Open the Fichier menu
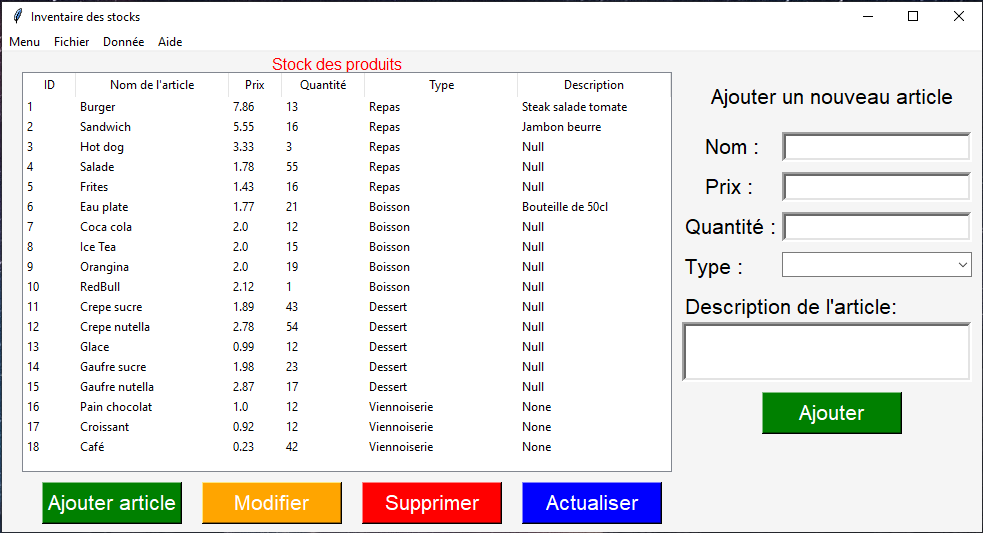Viewport: 983px width, 533px height. pyautogui.click(x=71, y=42)
